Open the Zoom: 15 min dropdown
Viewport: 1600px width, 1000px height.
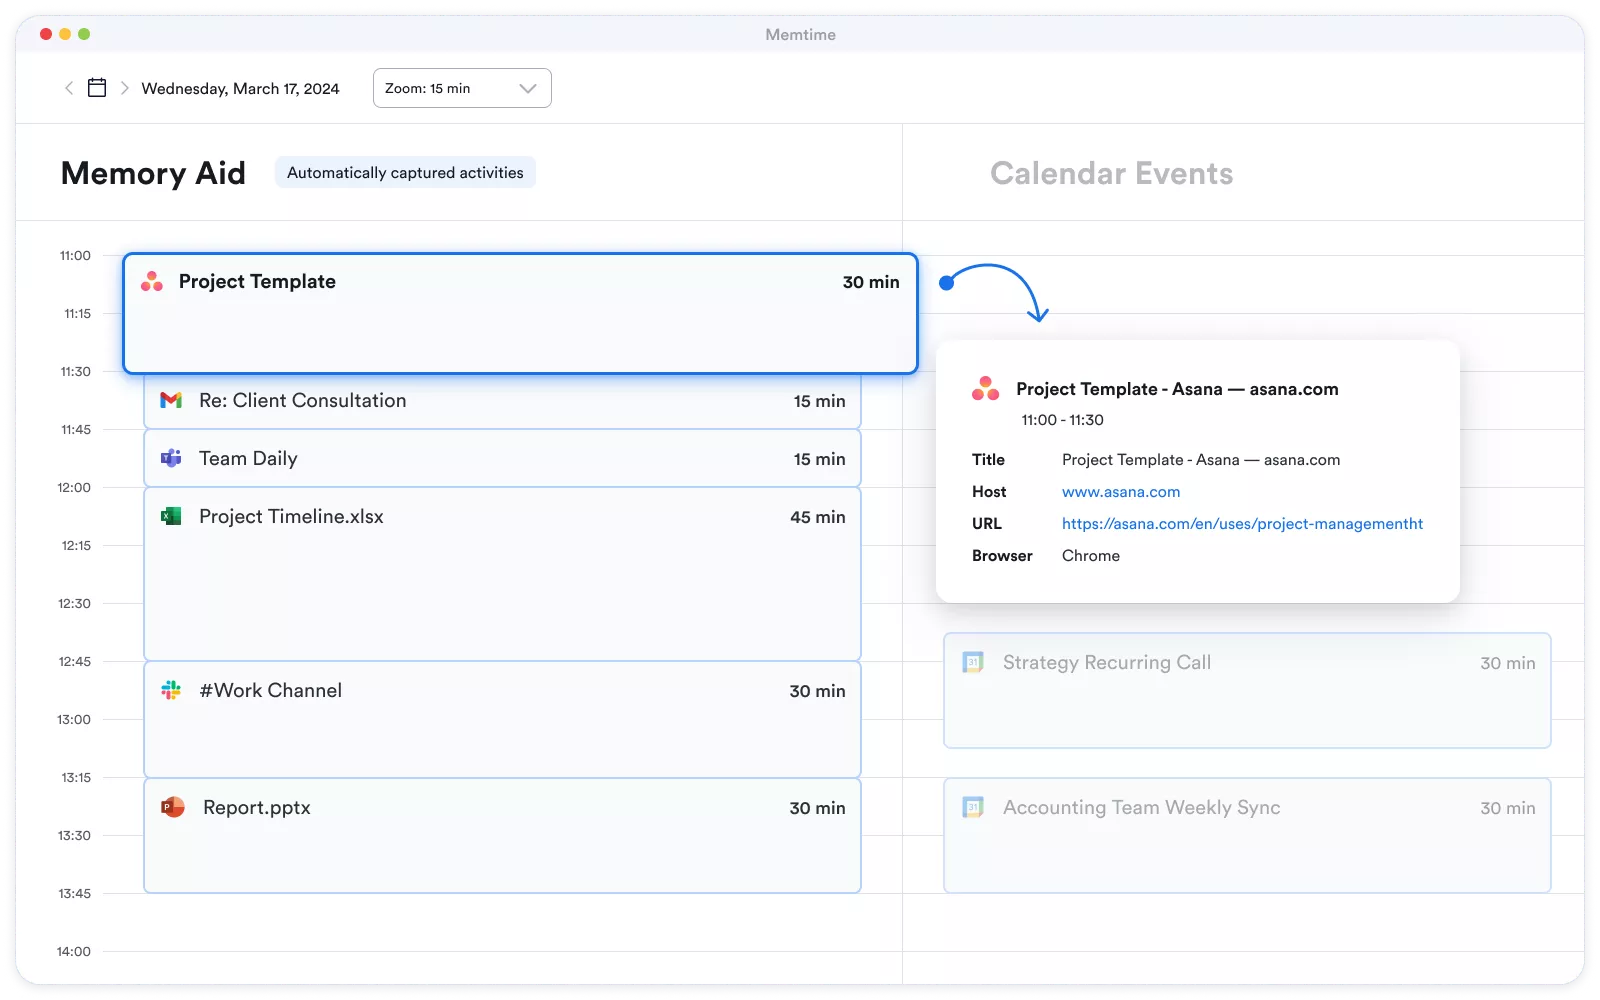[462, 88]
